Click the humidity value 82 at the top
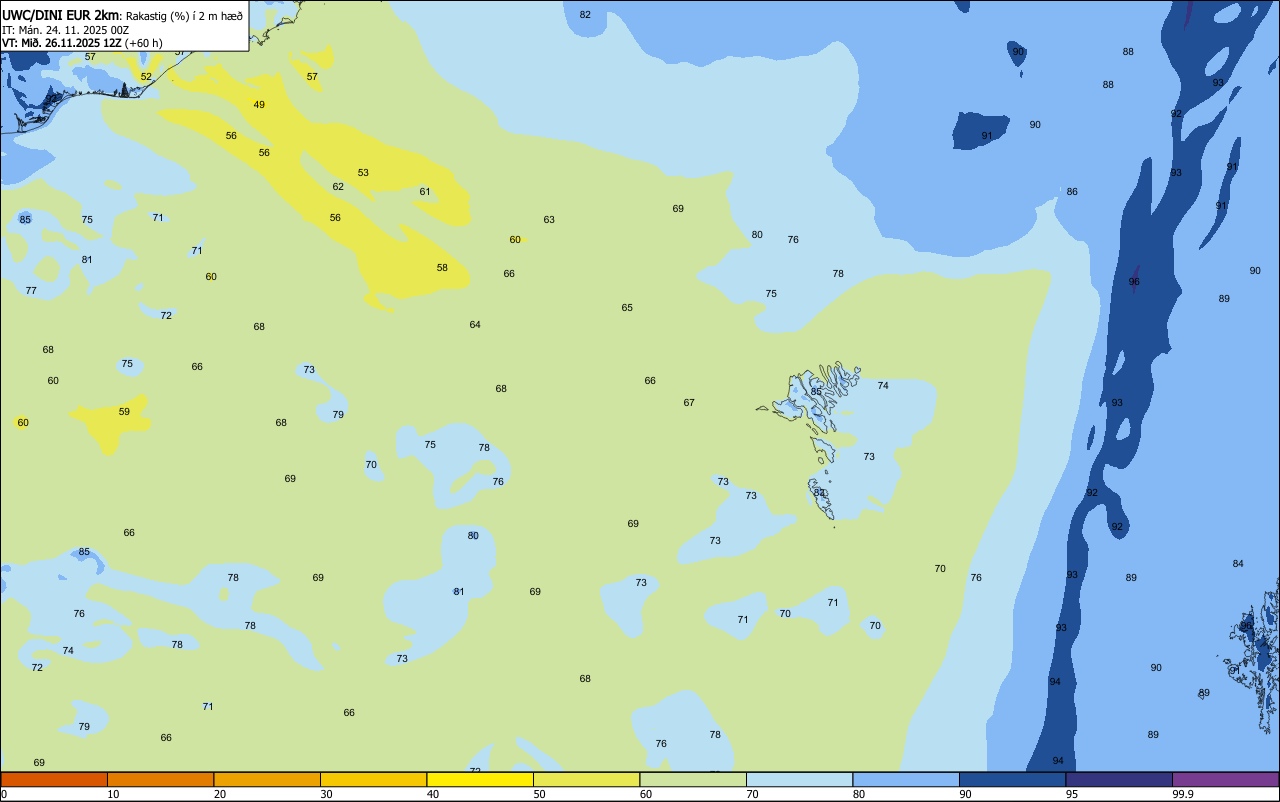 pos(585,15)
